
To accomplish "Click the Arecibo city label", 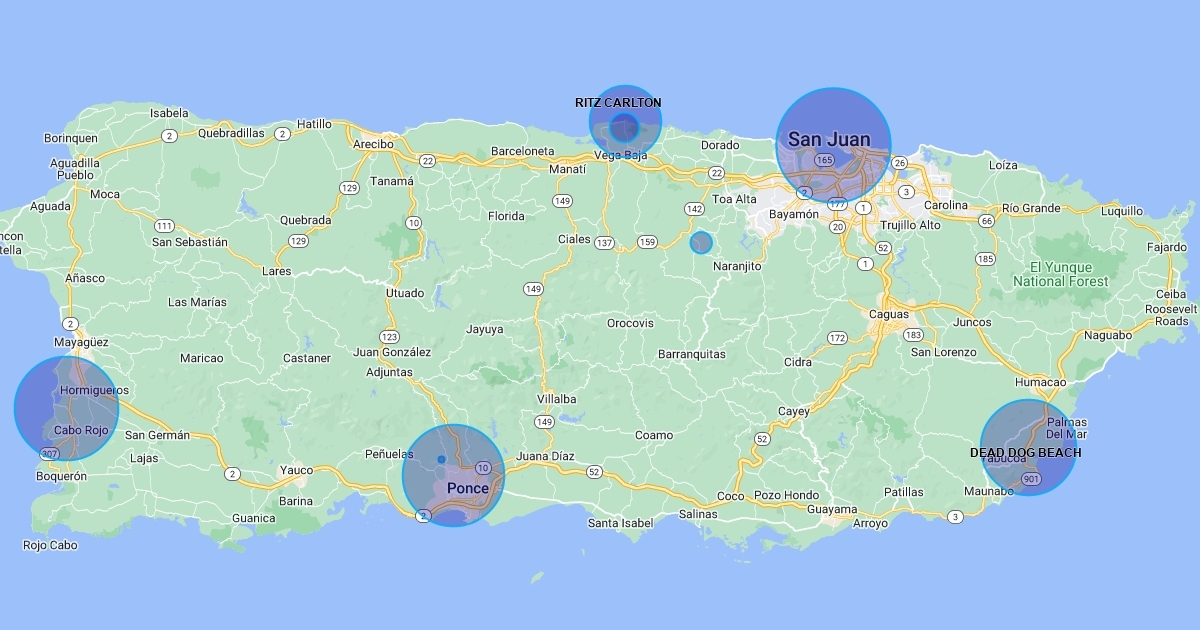I will 373,144.
